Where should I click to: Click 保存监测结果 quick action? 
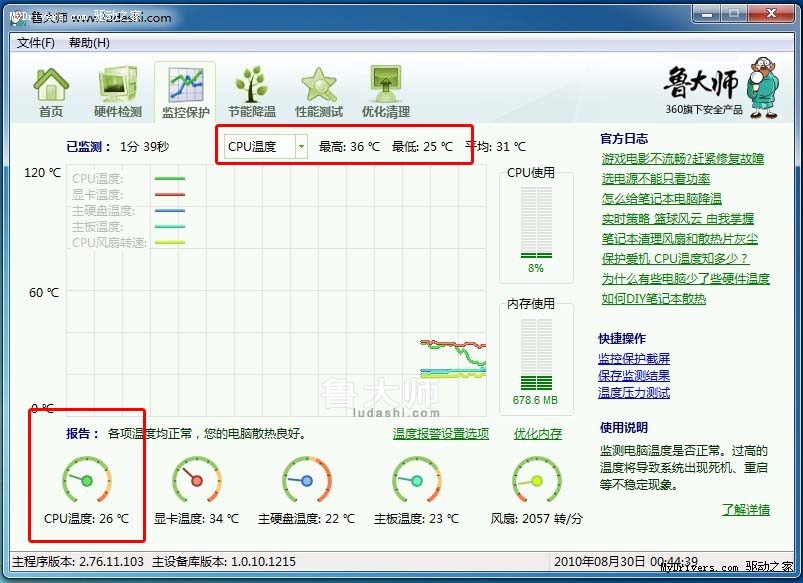[634, 376]
